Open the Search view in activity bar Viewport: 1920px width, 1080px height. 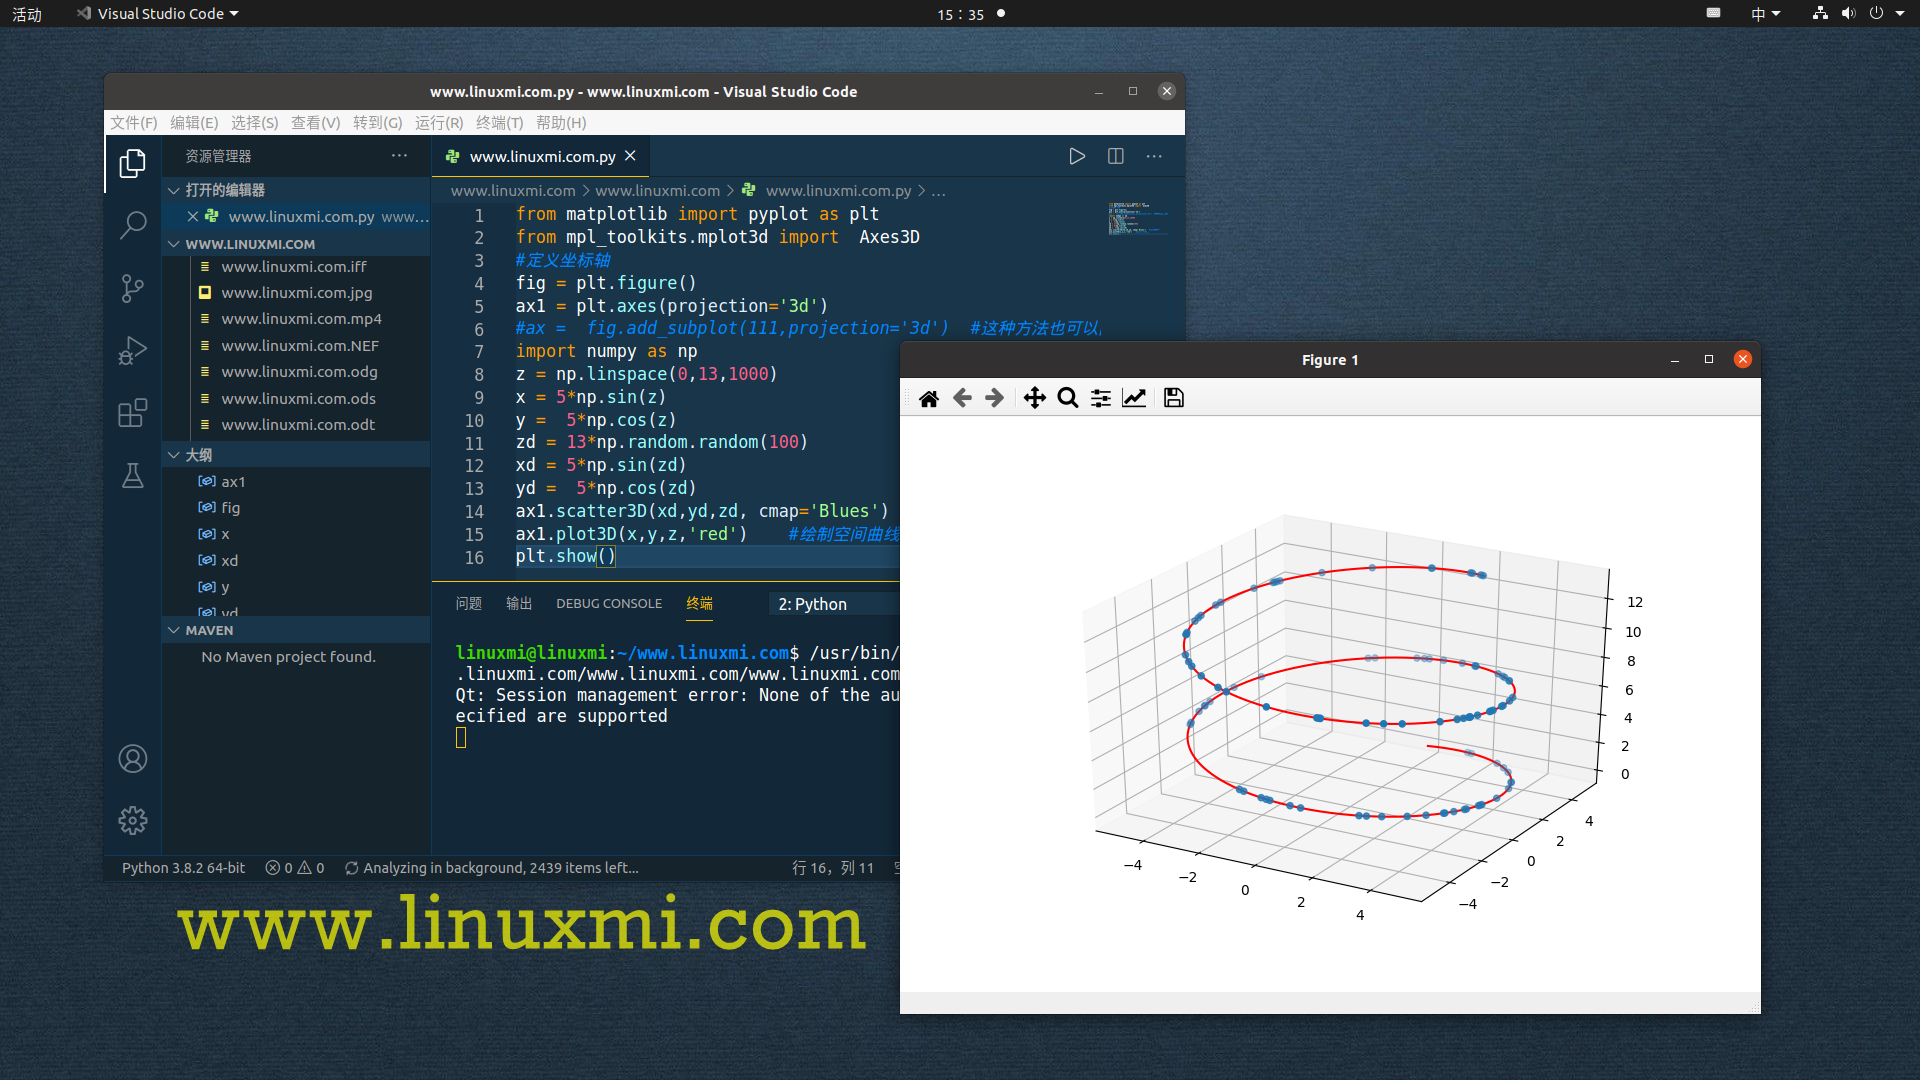[133, 225]
